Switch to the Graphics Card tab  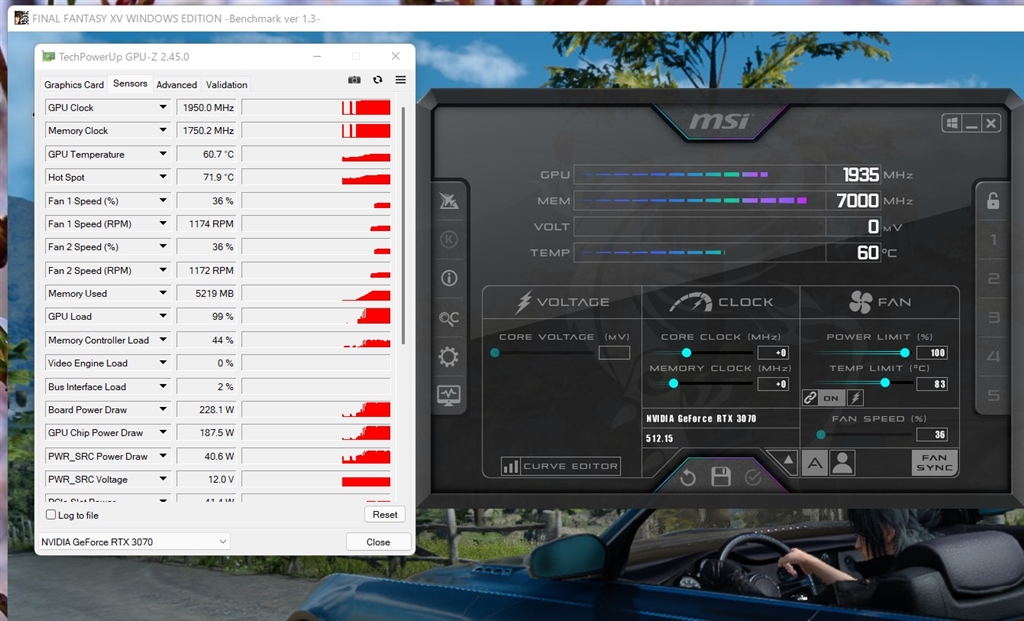coord(74,84)
